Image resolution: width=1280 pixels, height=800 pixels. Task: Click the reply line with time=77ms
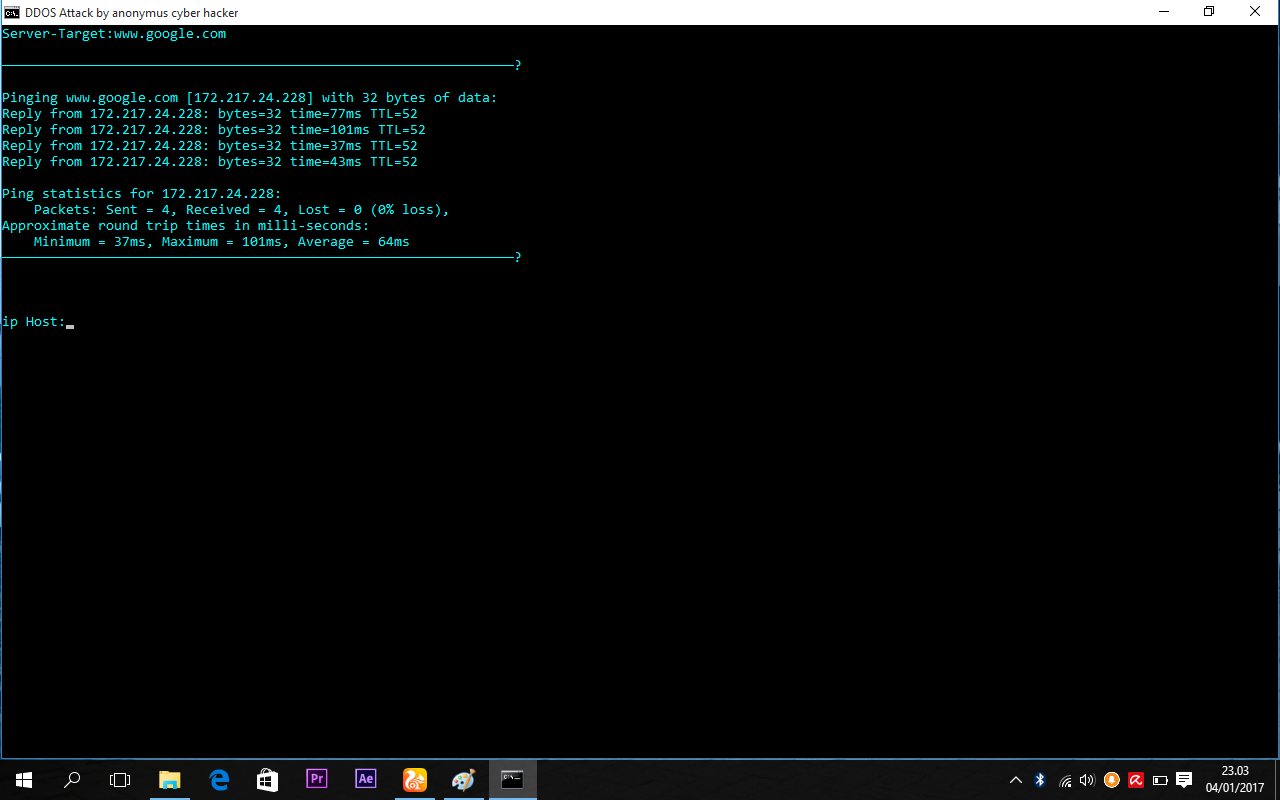coord(210,114)
